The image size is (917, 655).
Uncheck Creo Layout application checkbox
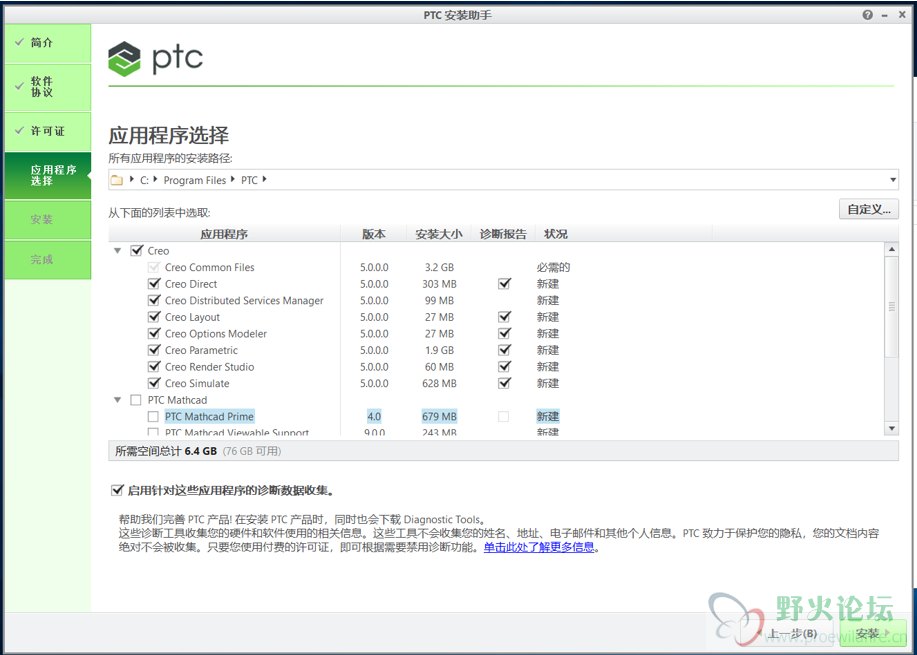(154, 317)
